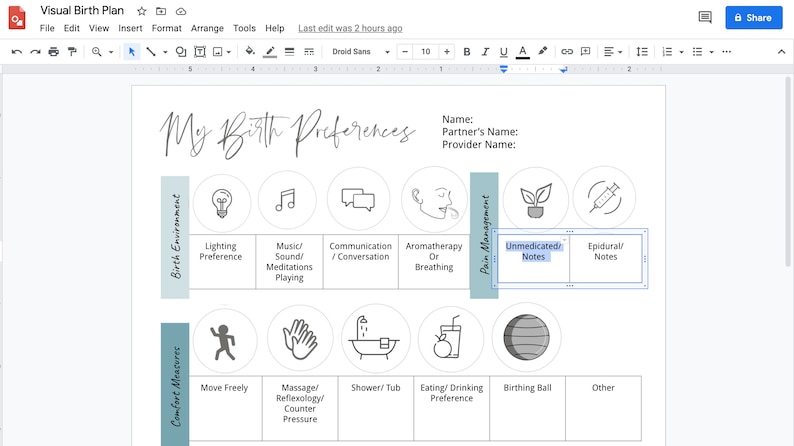Select the birthing ball image
The height and width of the screenshot is (446, 794).
click(x=527, y=337)
